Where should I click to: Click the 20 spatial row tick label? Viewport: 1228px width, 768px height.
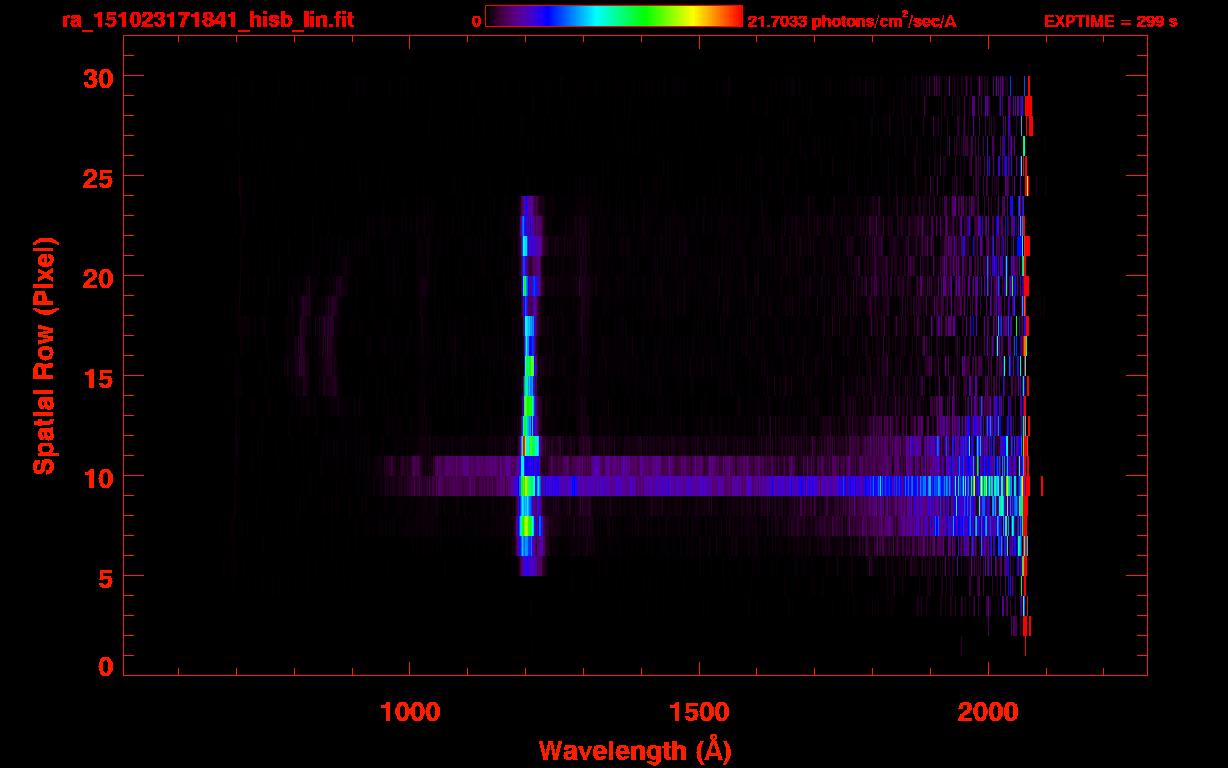99,277
